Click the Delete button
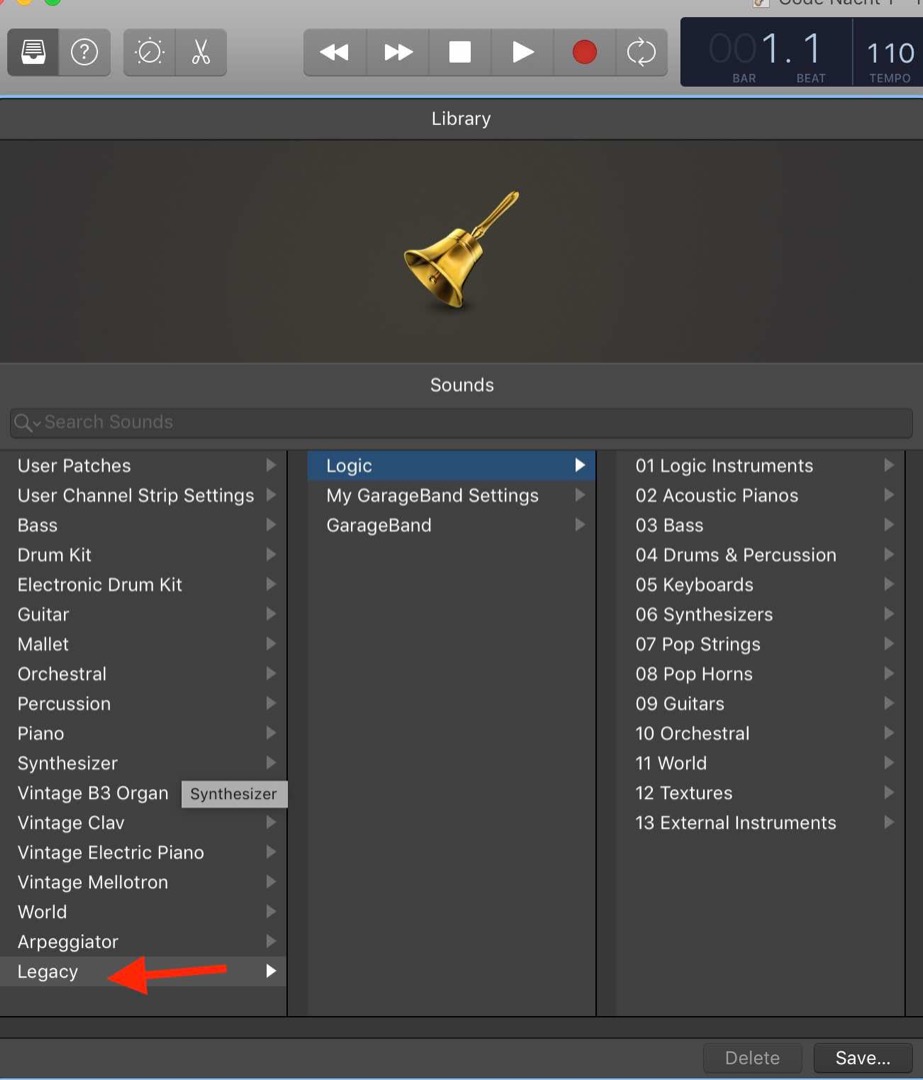 click(x=752, y=1057)
